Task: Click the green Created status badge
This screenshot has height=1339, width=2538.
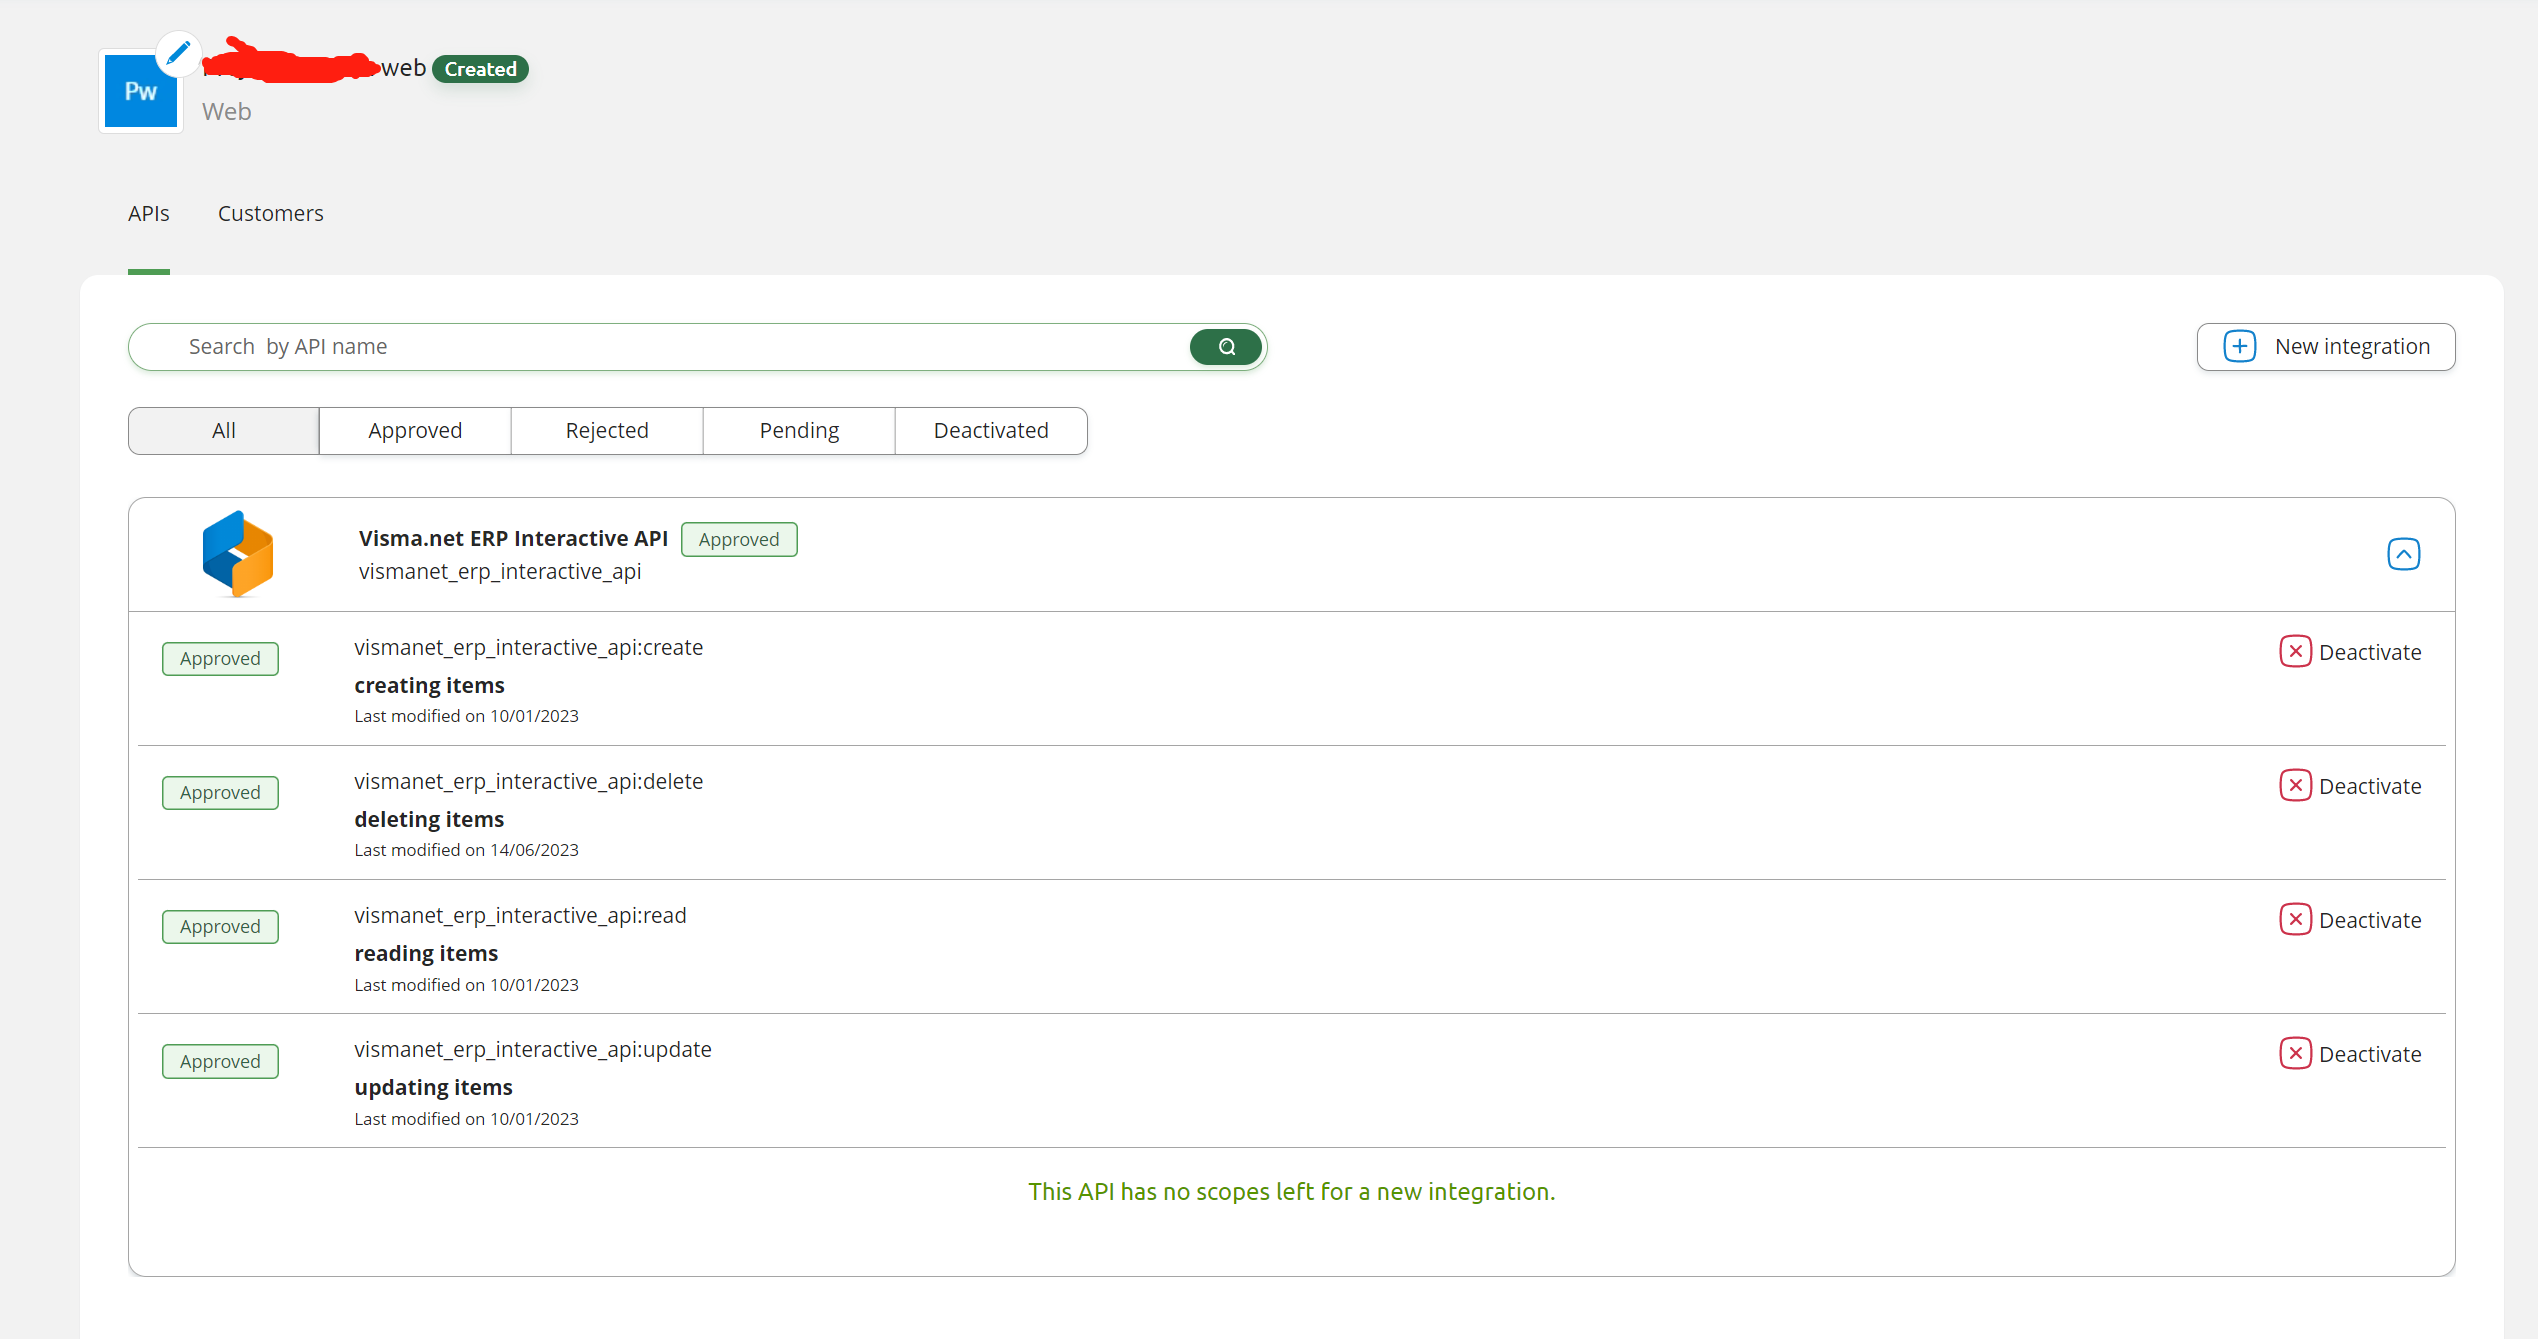Action: point(480,68)
